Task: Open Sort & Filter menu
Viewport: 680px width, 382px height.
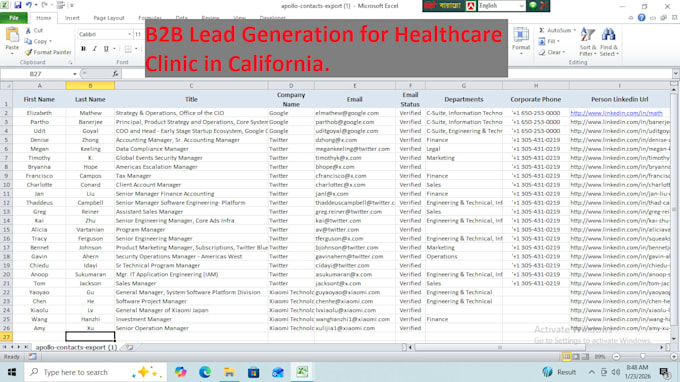Action: coord(588,41)
